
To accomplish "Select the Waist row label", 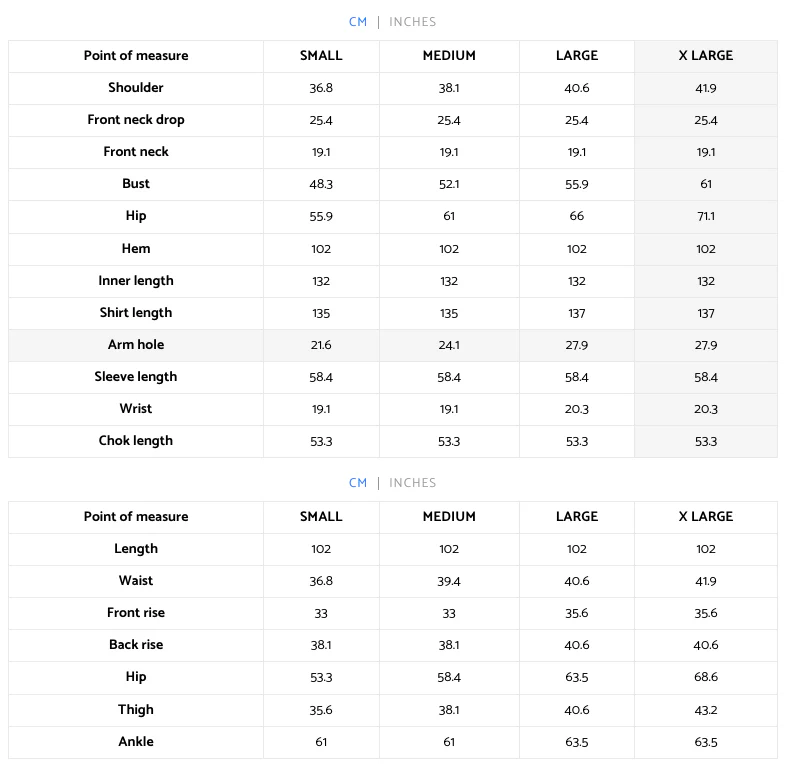I will coord(136,580).
